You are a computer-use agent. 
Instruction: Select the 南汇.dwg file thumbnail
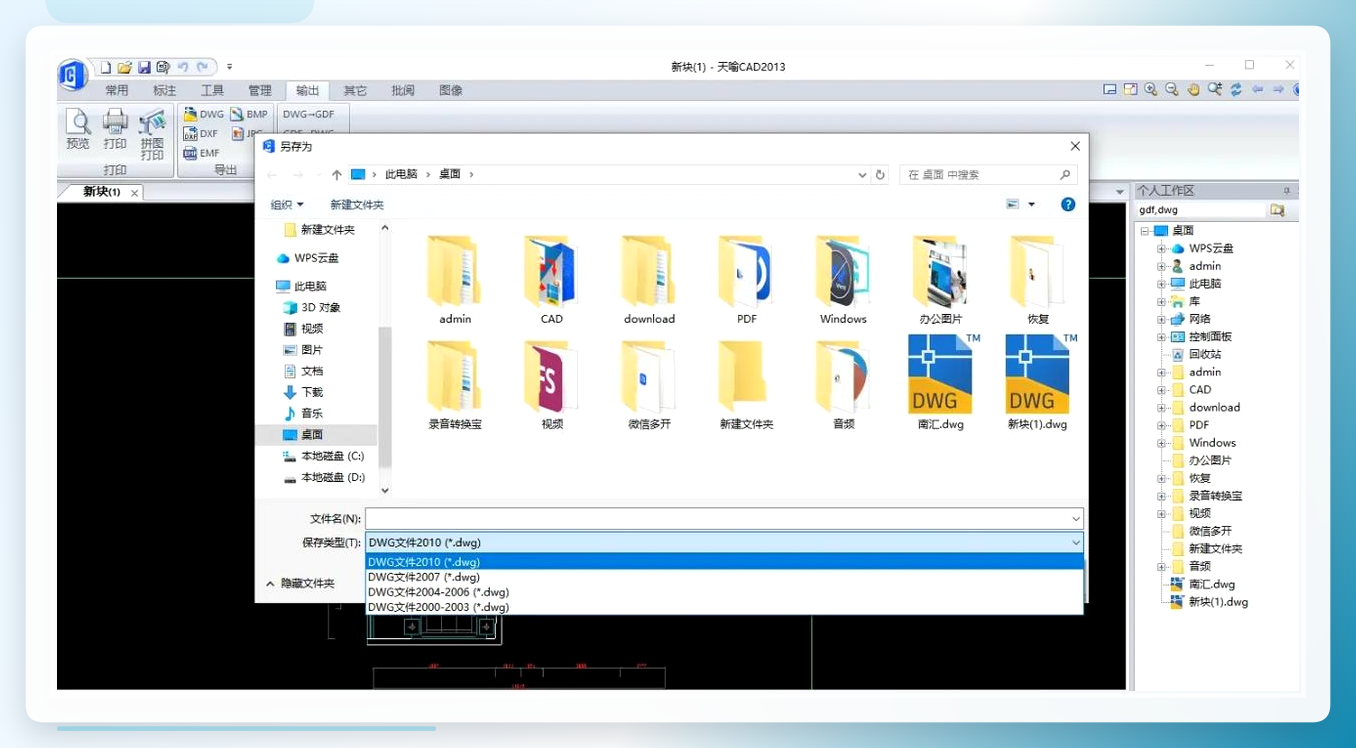tap(940, 382)
